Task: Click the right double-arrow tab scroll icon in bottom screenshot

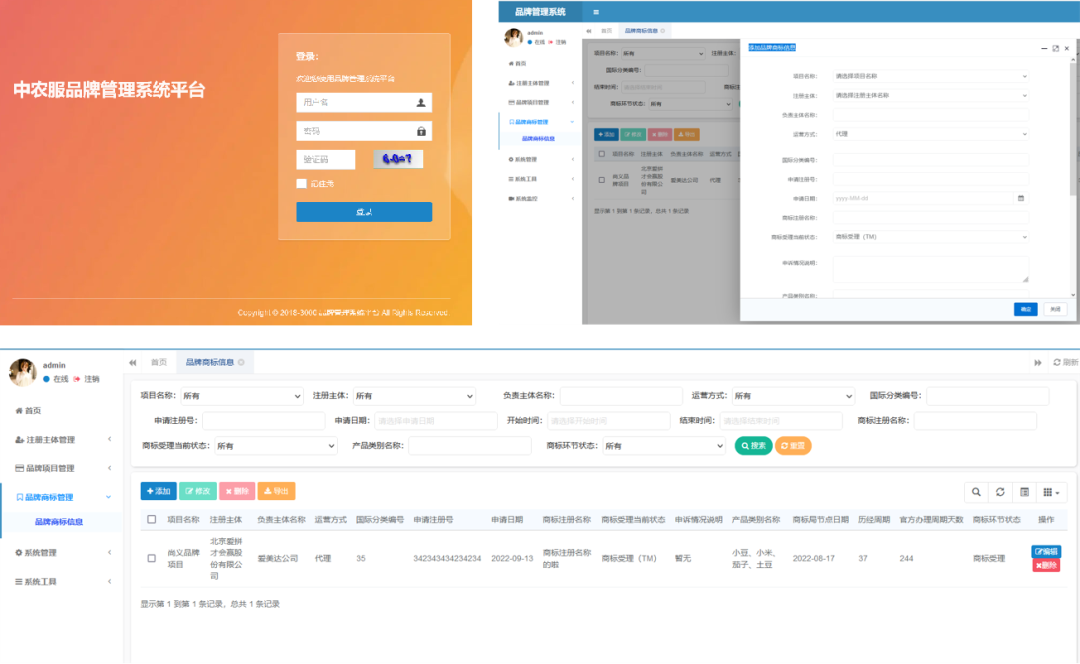Action: (x=1037, y=362)
